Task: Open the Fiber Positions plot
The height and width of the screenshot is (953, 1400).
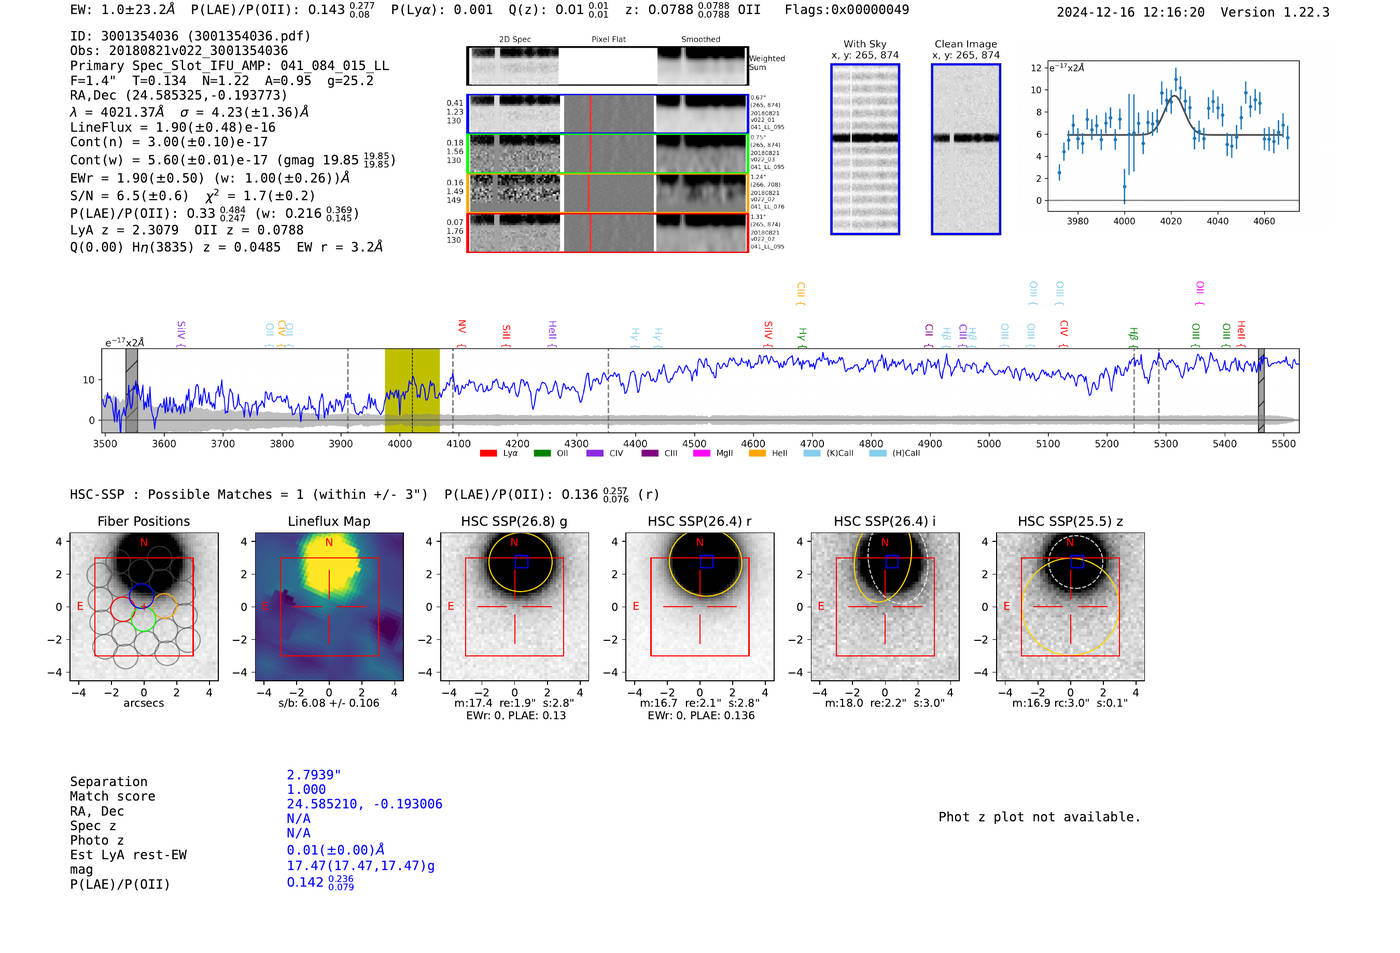Action: click(x=143, y=606)
